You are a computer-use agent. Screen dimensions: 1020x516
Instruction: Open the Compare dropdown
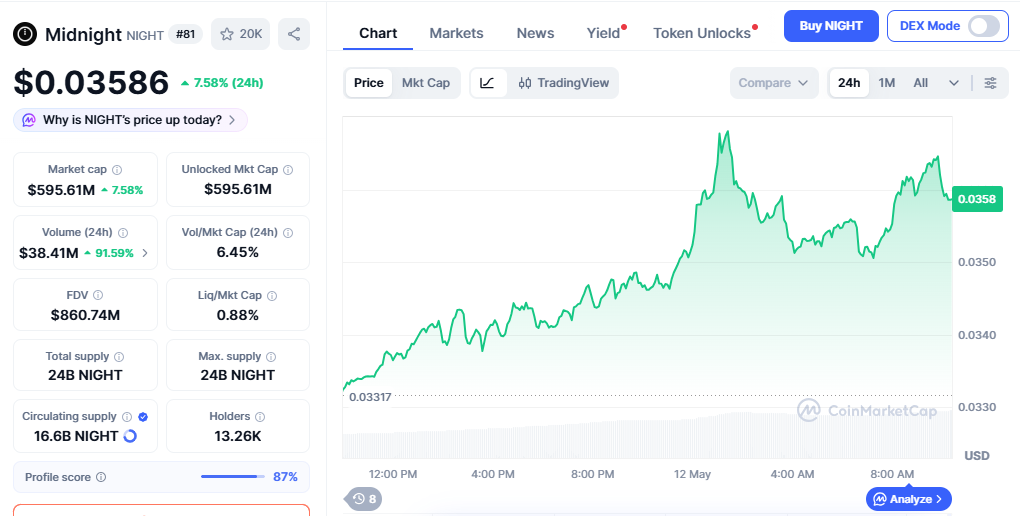pos(773,83)
